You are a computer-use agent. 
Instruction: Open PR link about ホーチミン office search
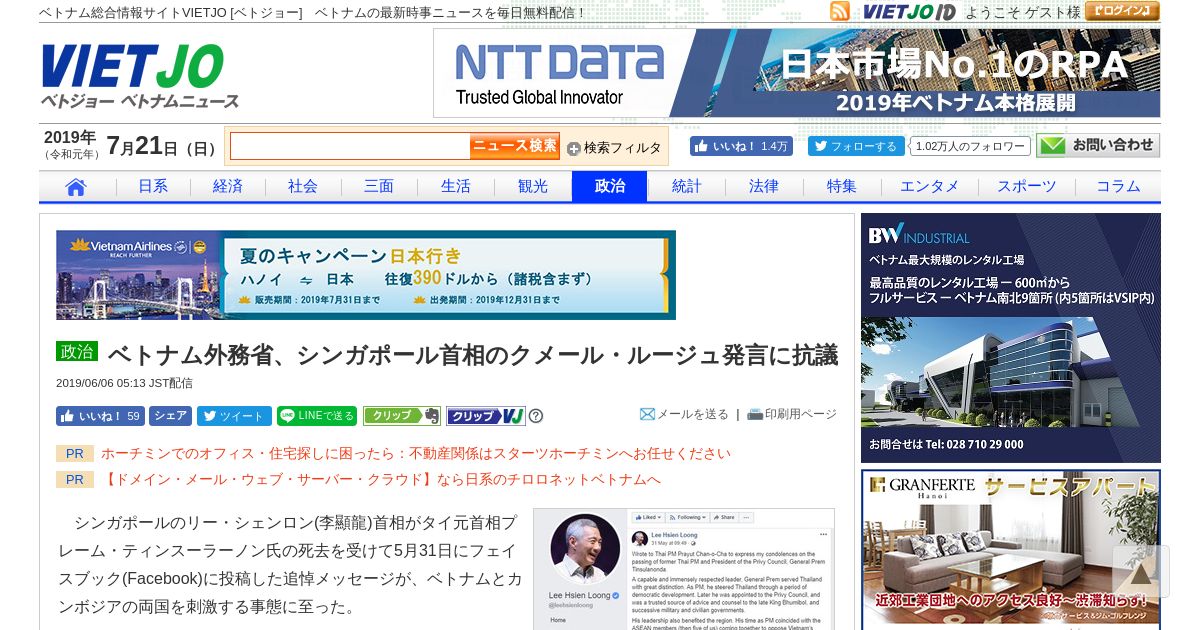(x=416, y=453)
